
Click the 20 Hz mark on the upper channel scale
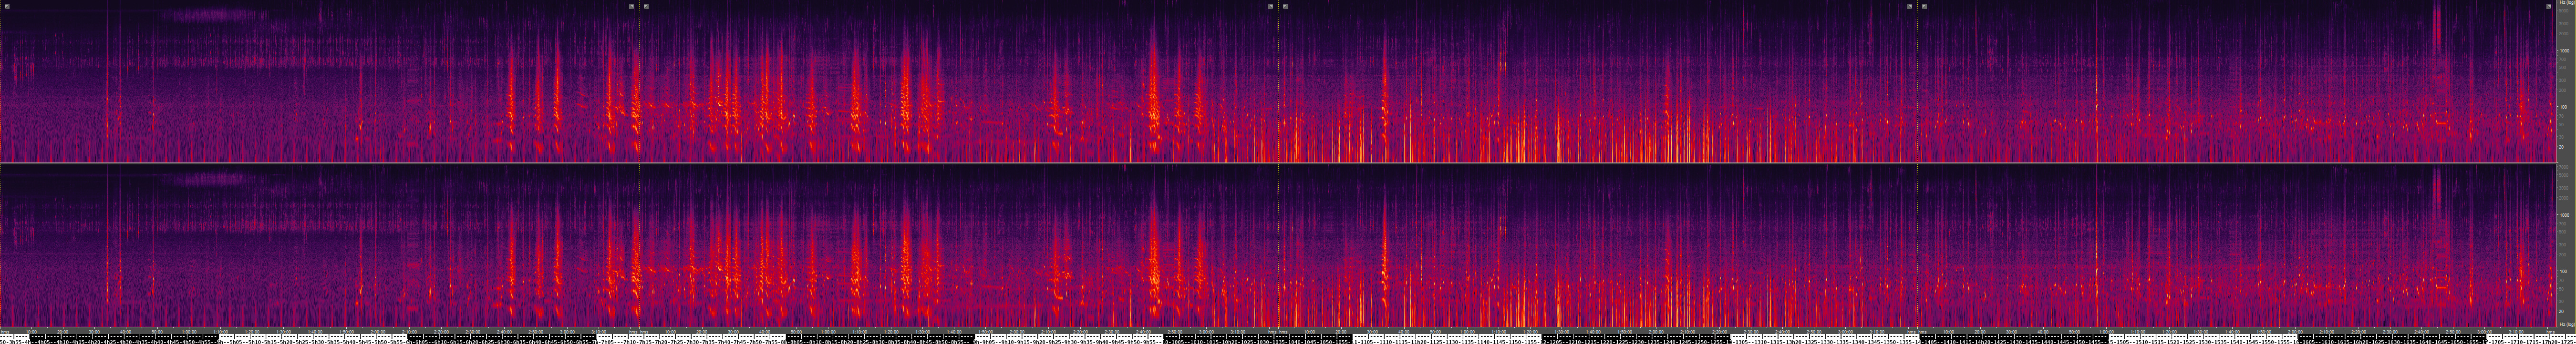[x=2566, y=146]
